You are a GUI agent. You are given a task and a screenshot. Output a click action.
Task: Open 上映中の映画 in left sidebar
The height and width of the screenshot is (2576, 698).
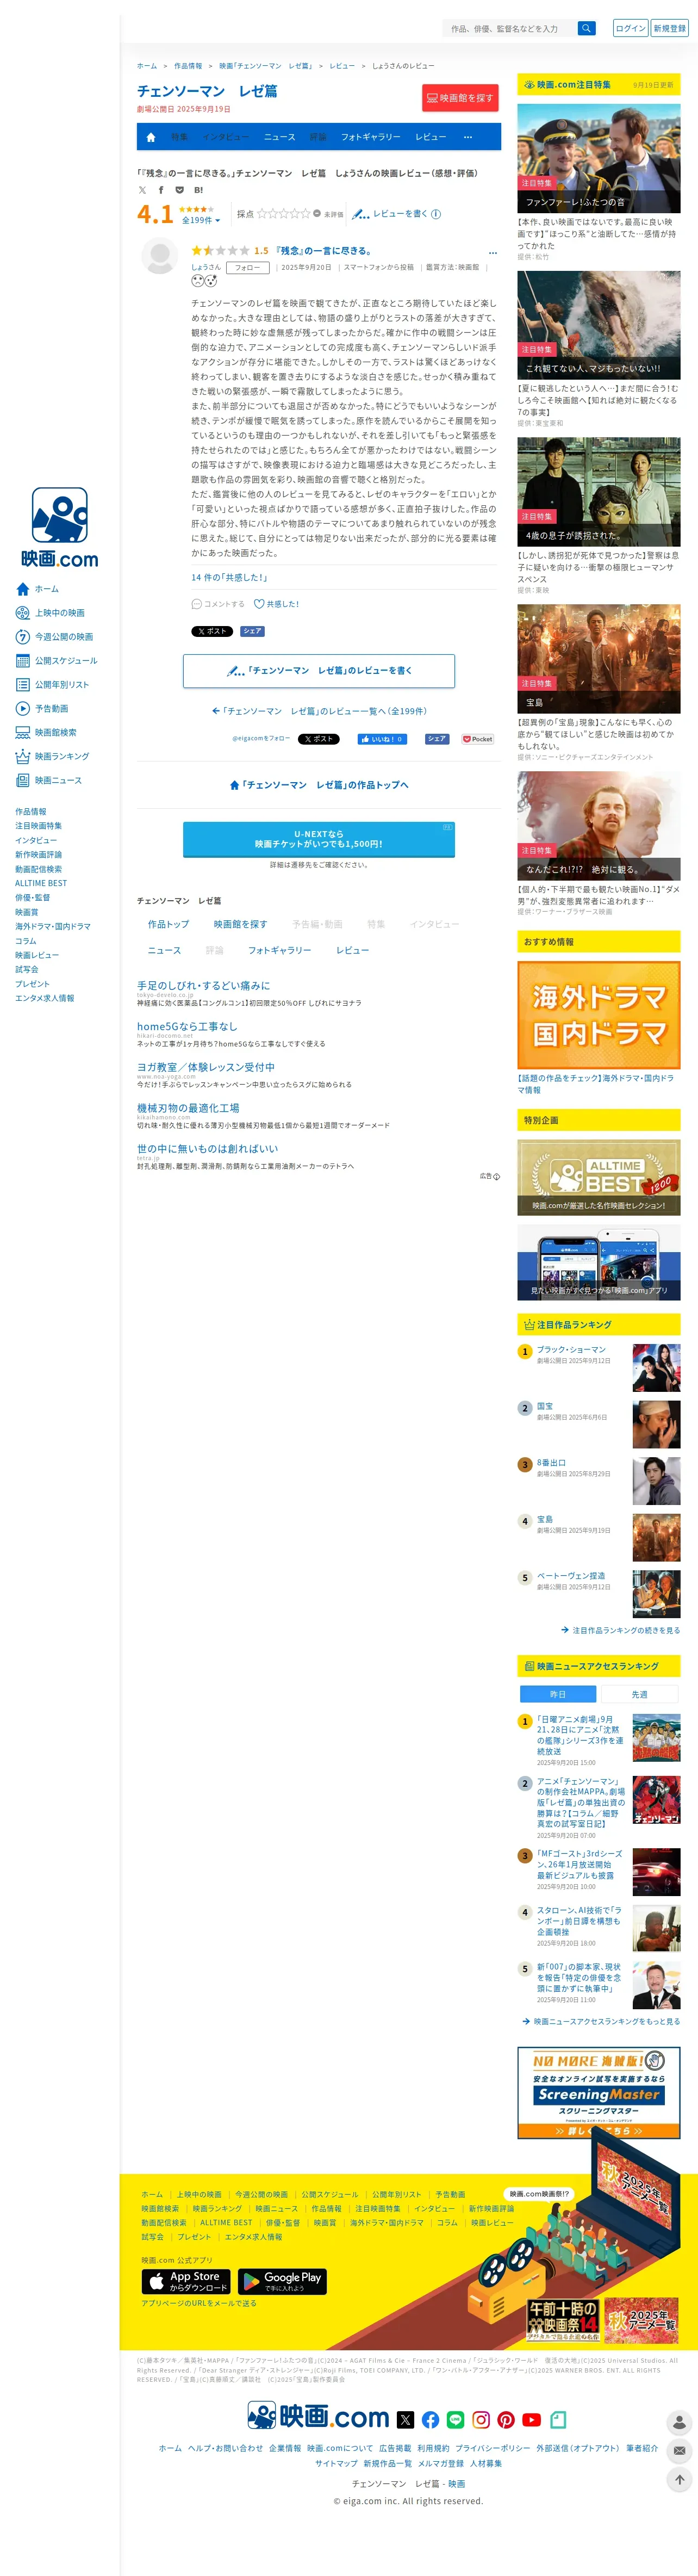point(50,613)
